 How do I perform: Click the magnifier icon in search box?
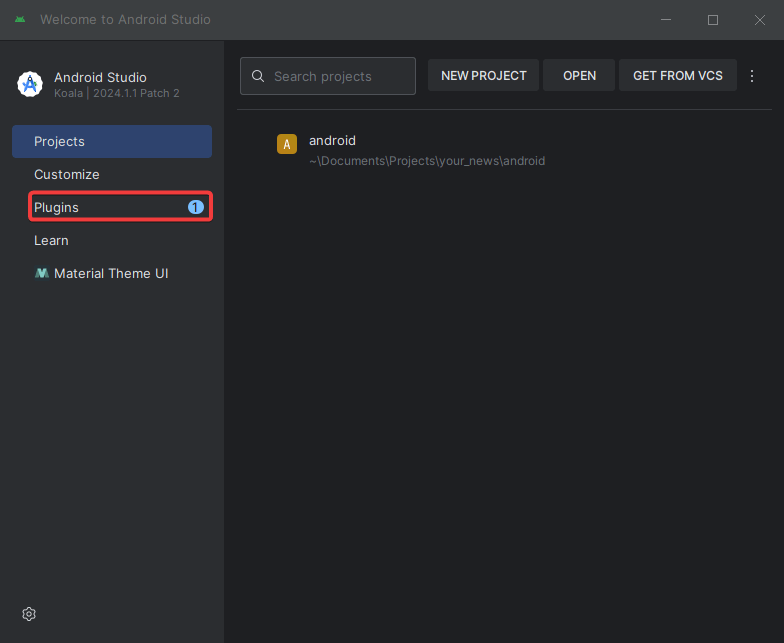coord(258,76)
